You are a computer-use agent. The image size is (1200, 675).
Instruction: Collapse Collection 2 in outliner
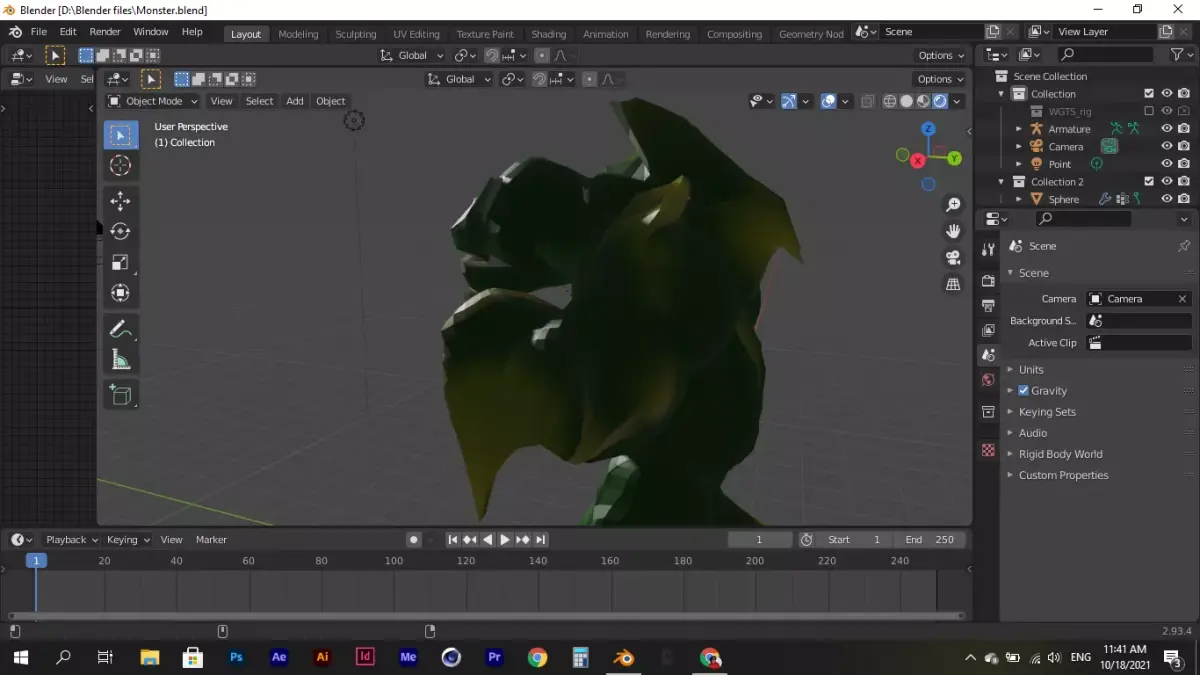click(x=1001, y=182)
